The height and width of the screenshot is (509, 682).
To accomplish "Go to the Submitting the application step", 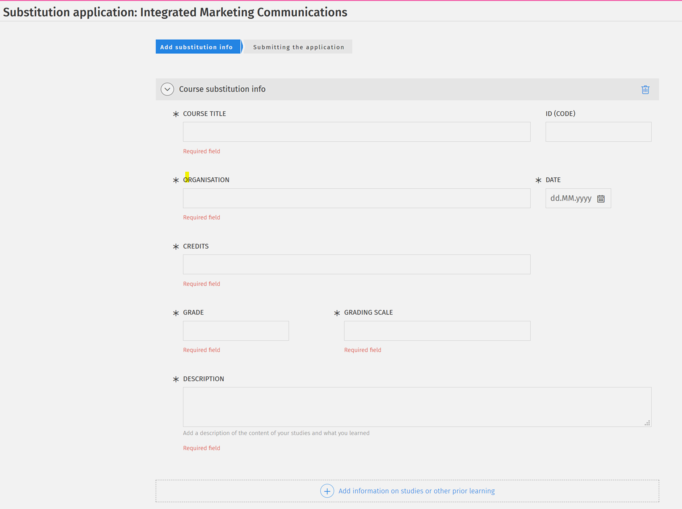I will point(298,47).
